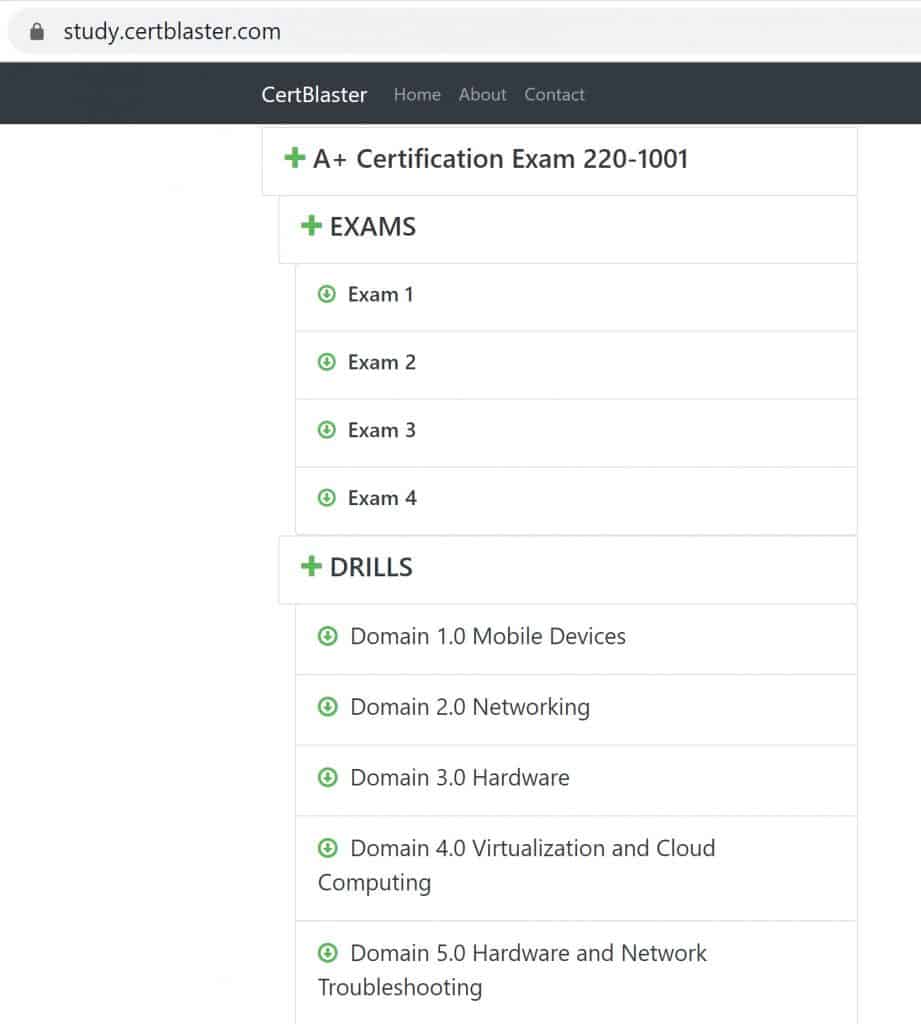Toggle the plus icon beside A+ Certification Exam

(x=295, y=158)
